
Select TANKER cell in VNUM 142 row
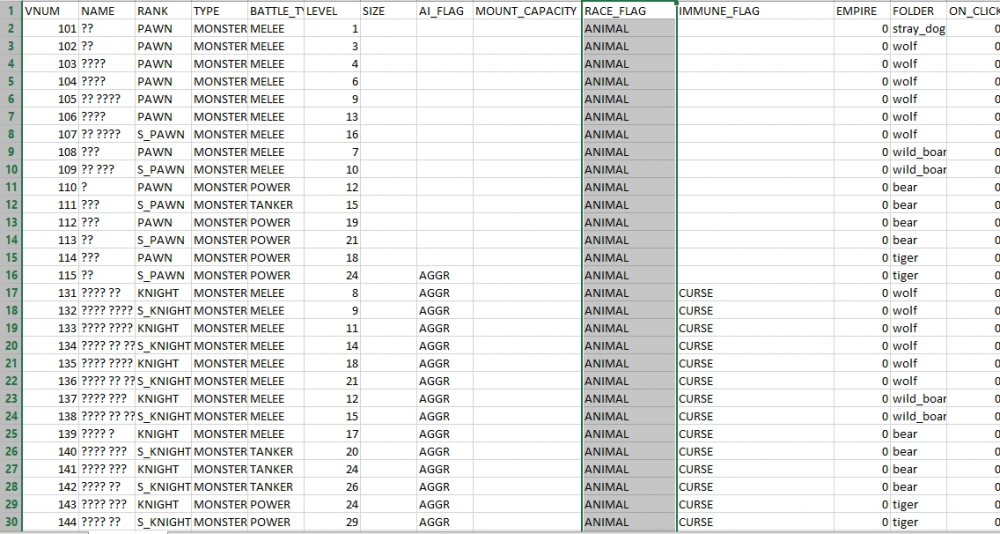276,487
